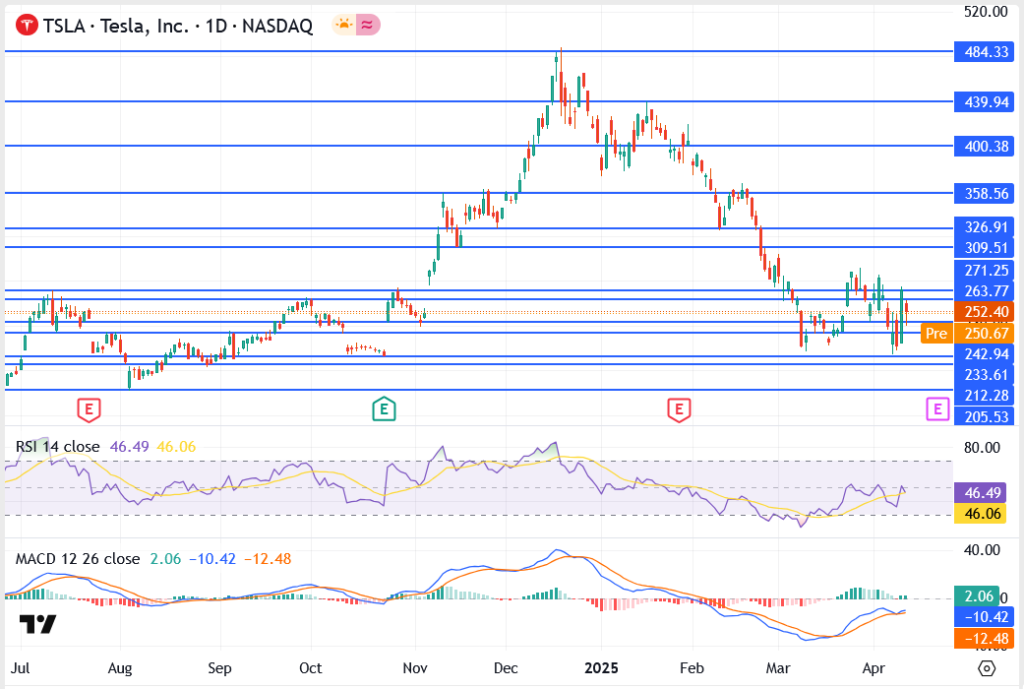Click the Pre market price tag
This screenshot has width=1024, height=689.
(936, 333)
